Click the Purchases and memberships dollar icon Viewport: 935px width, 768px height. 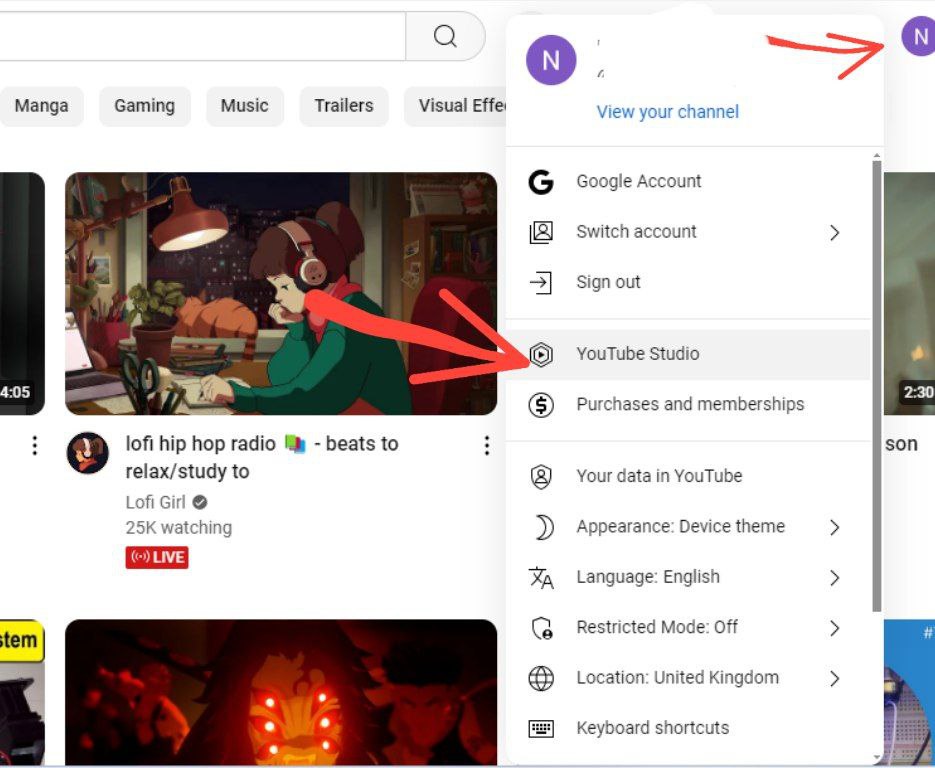coord(541,405)
